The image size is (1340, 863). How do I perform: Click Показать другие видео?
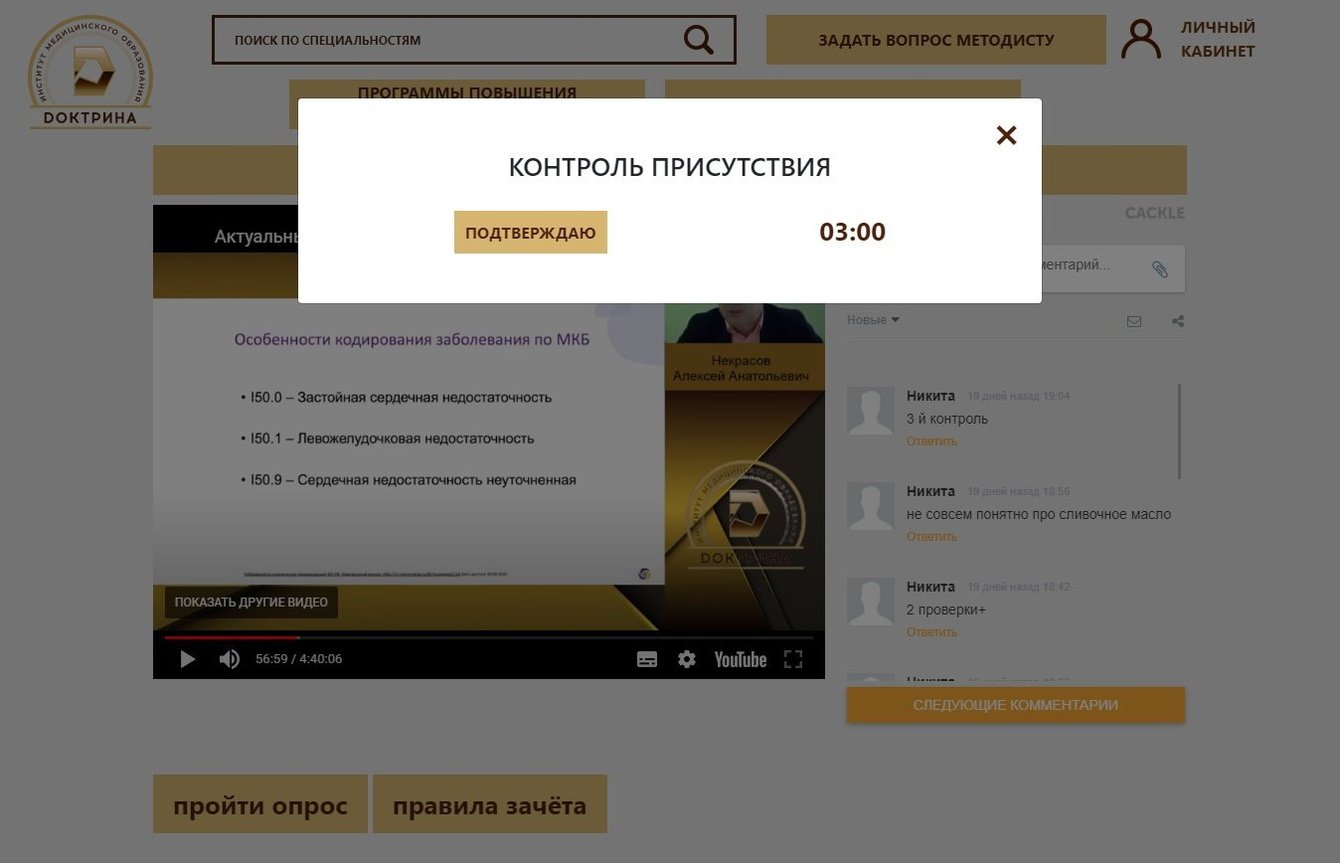coord(251,602)
